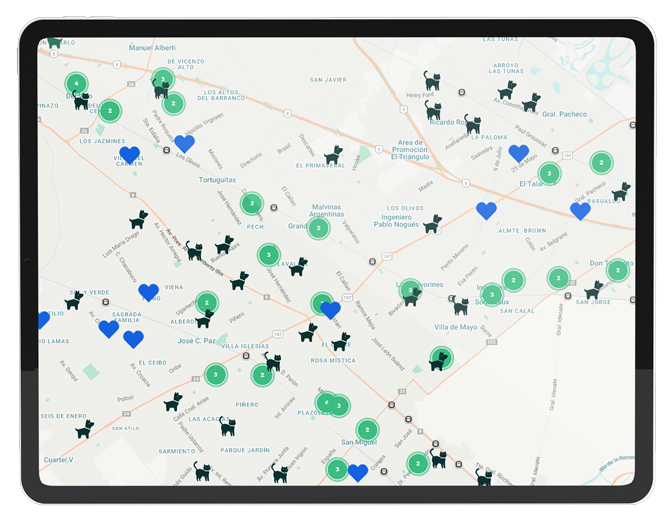Expand the 2 cluster above Gral. Pacheco road

(601, 162)
